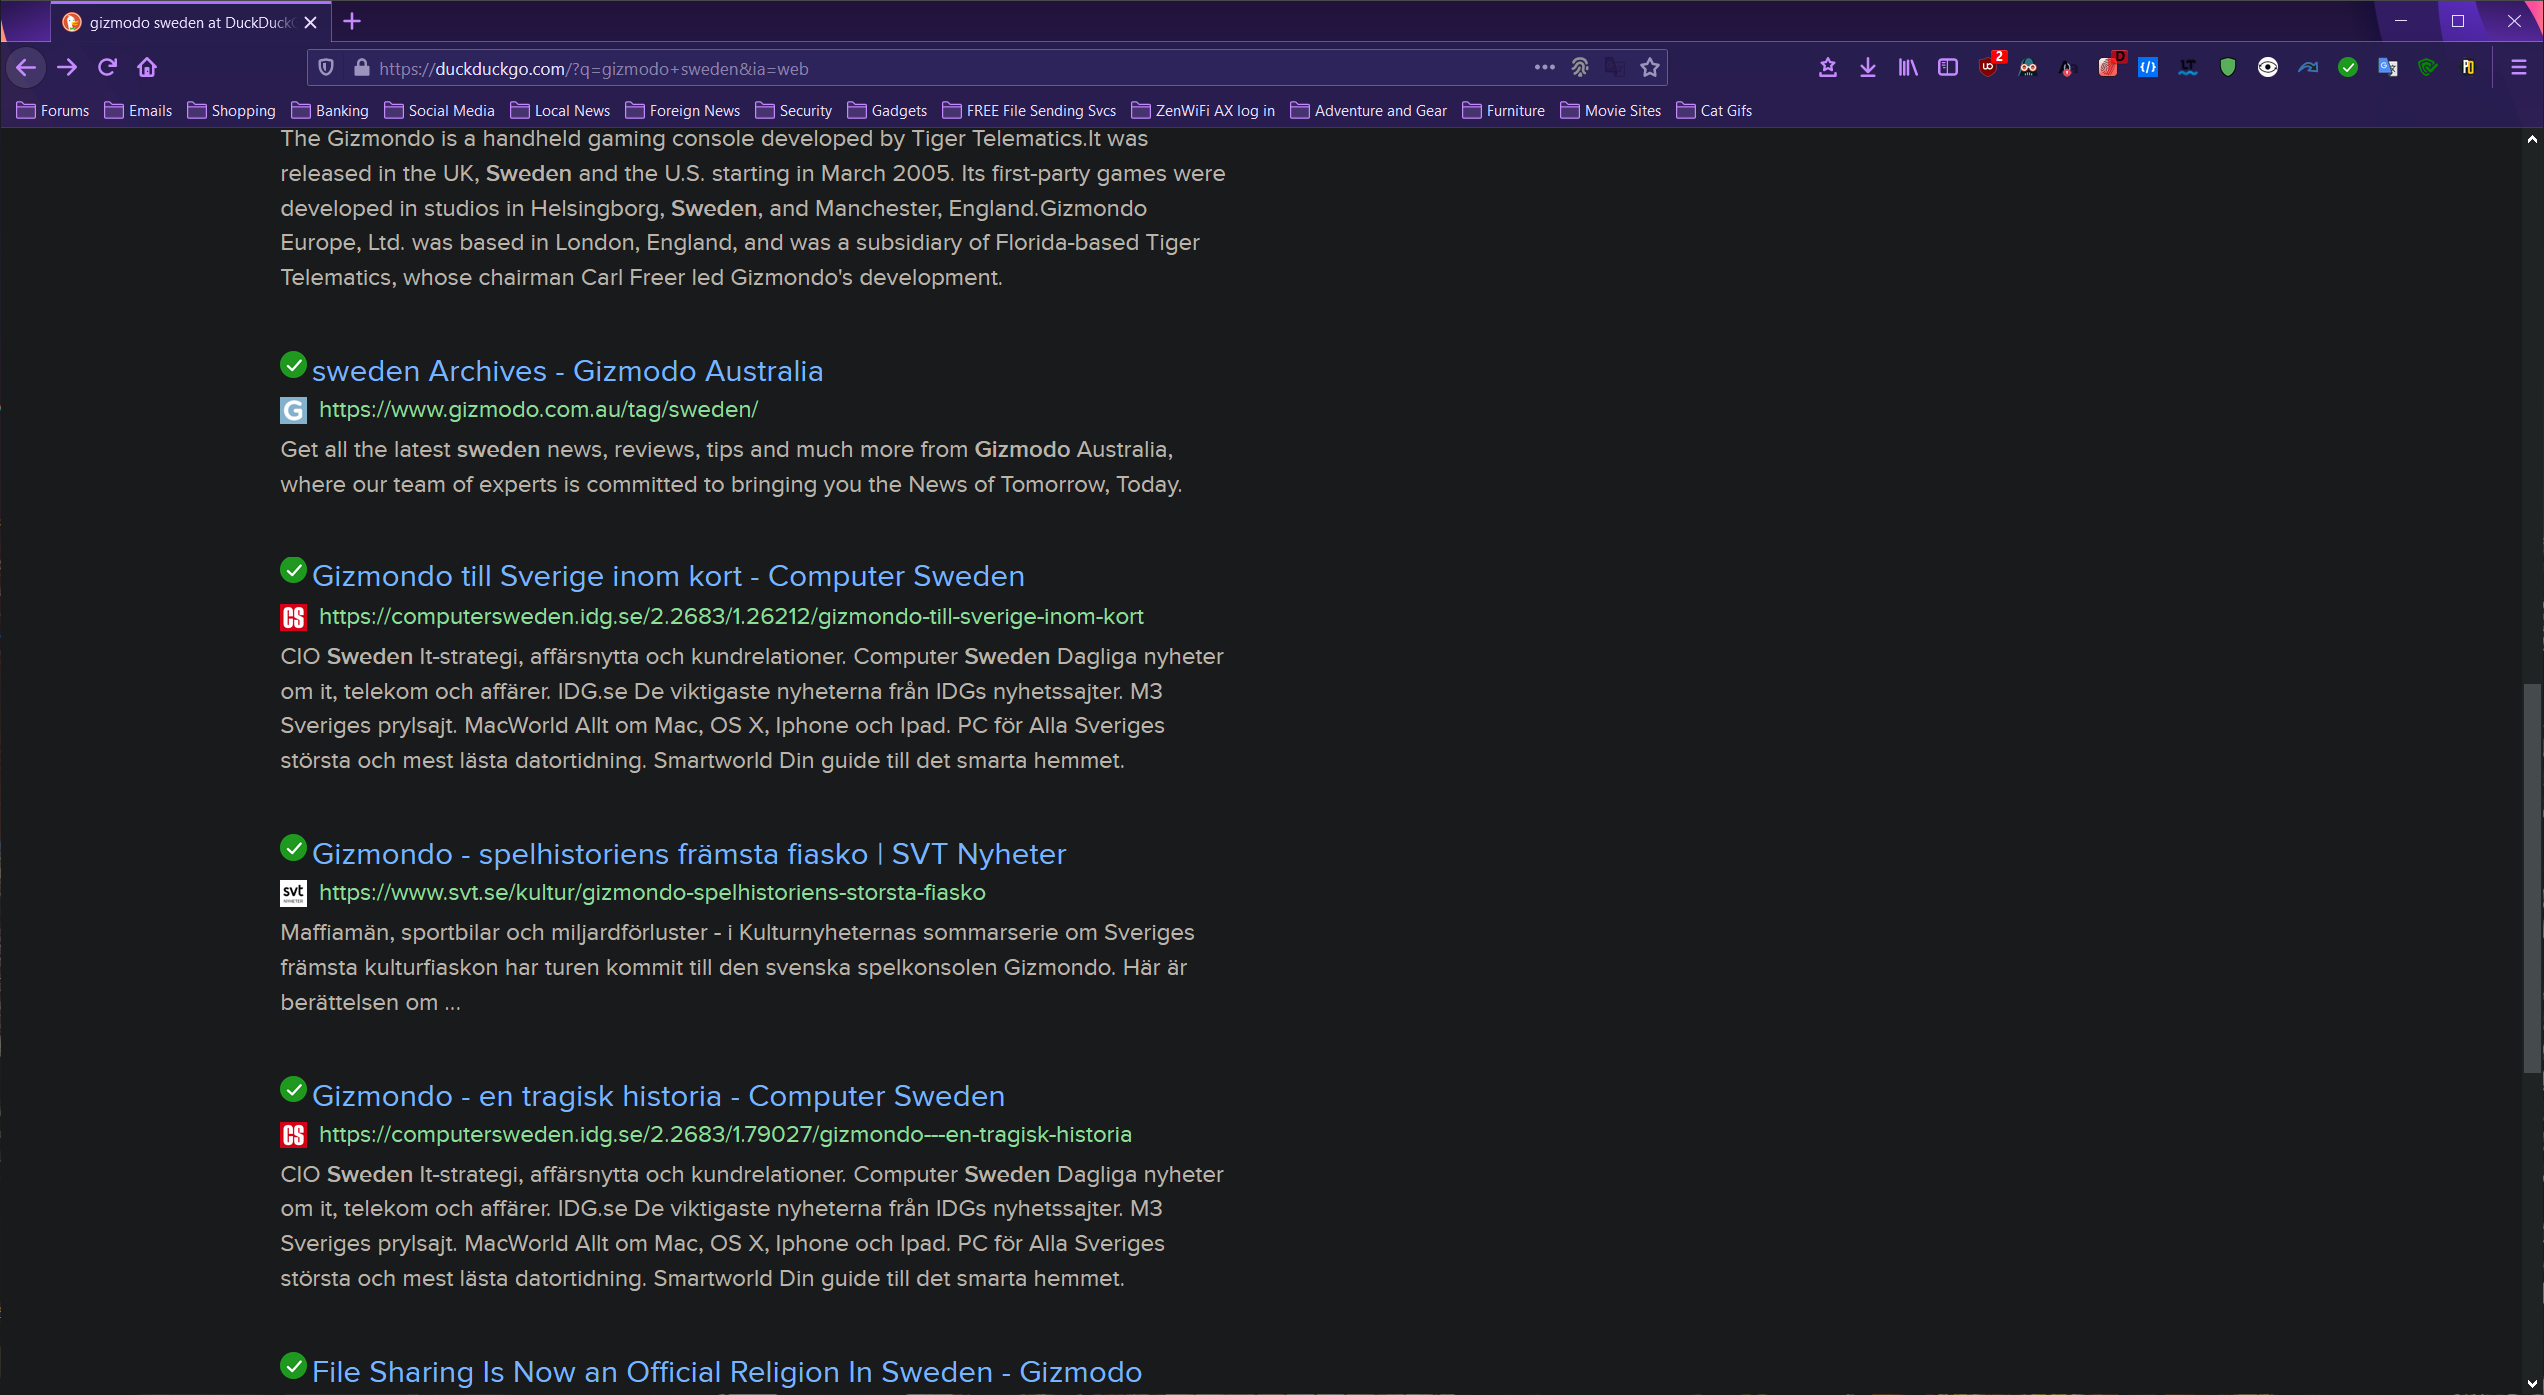Viewport: 2544px width, 1395px height.
Task: Expand the Foreign News bookmarks folder
Action: [x=683, y=111]
